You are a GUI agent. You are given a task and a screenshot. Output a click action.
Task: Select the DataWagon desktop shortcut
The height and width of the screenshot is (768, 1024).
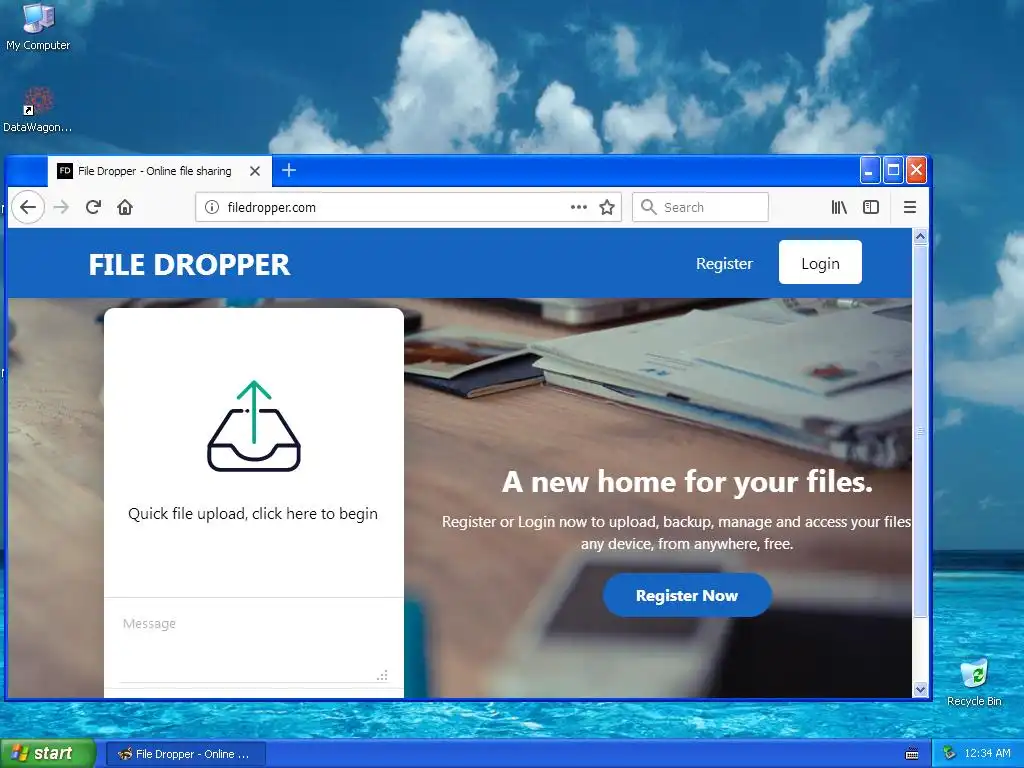tap(37, 110)
